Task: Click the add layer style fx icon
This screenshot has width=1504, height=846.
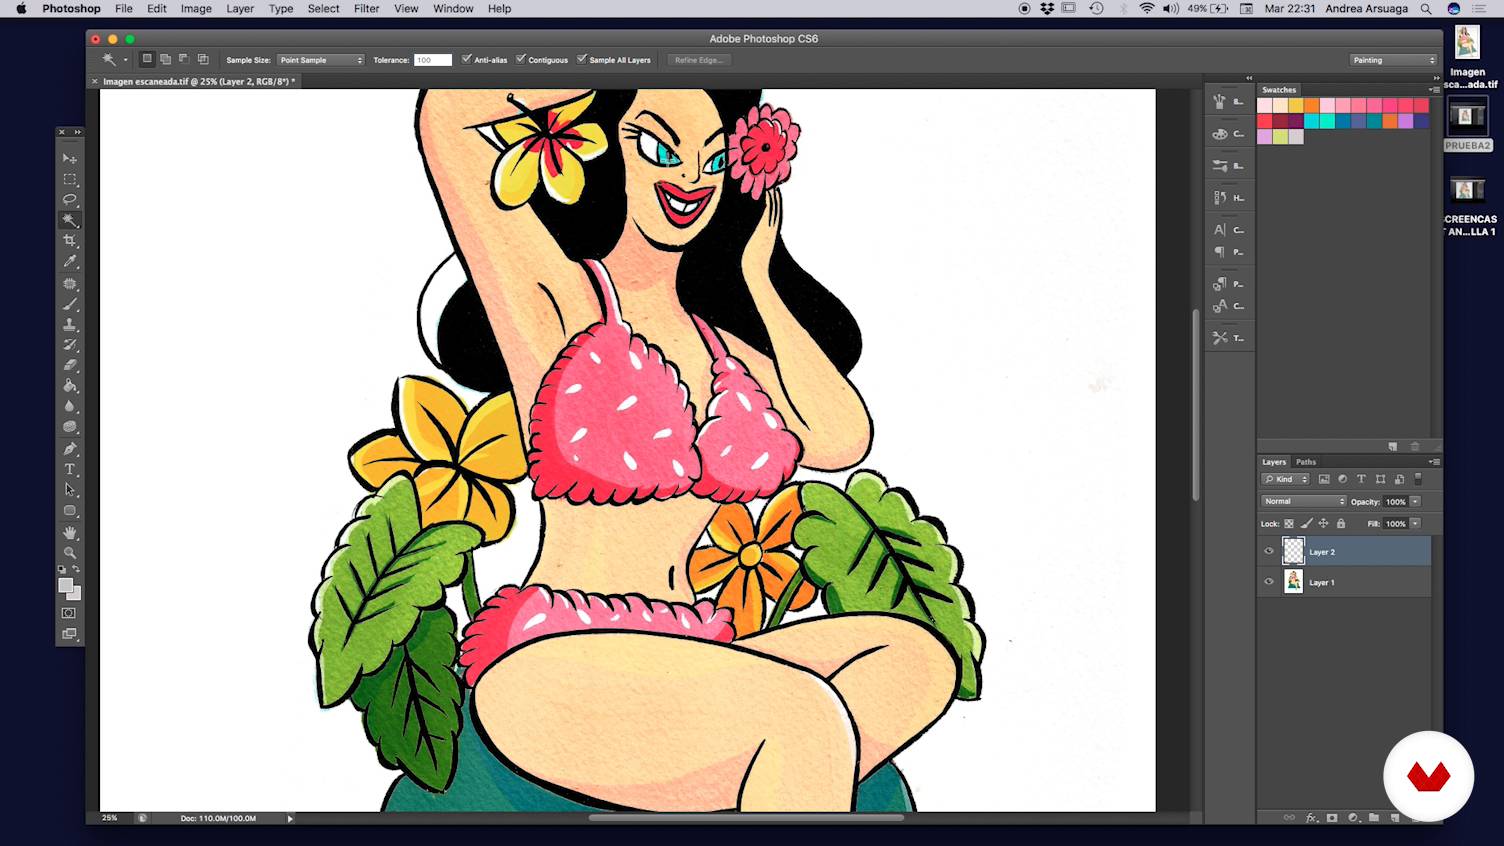Action: tap(1312, 818)
